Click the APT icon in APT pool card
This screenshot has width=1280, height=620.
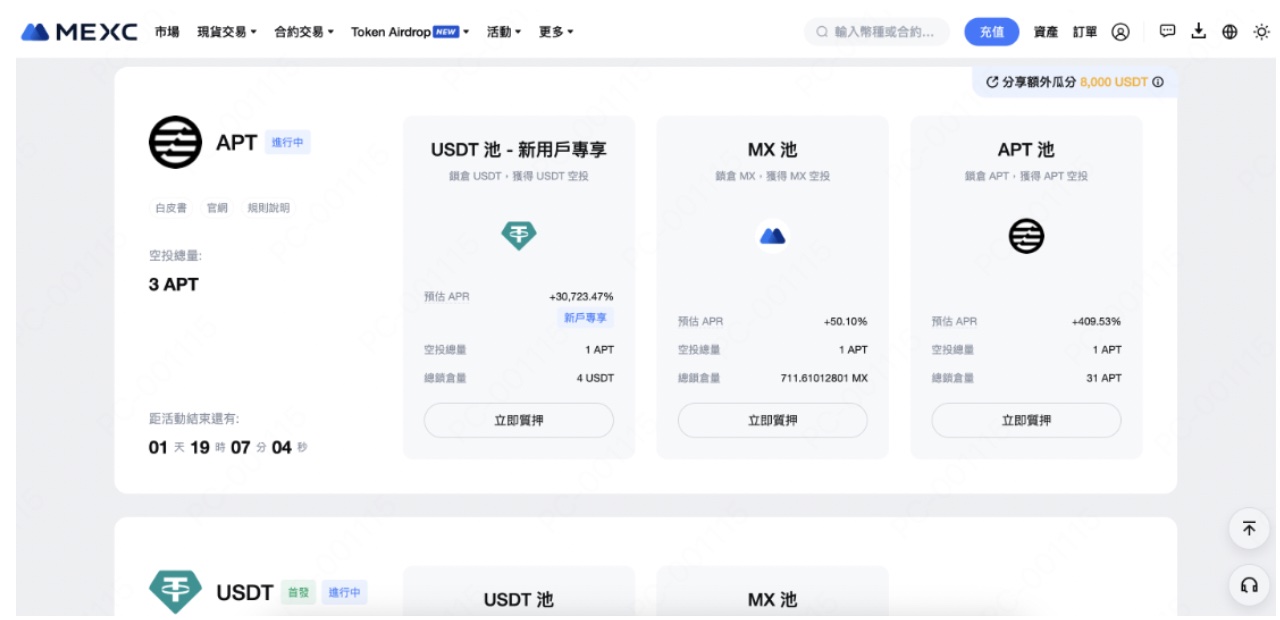[1026, 236]
